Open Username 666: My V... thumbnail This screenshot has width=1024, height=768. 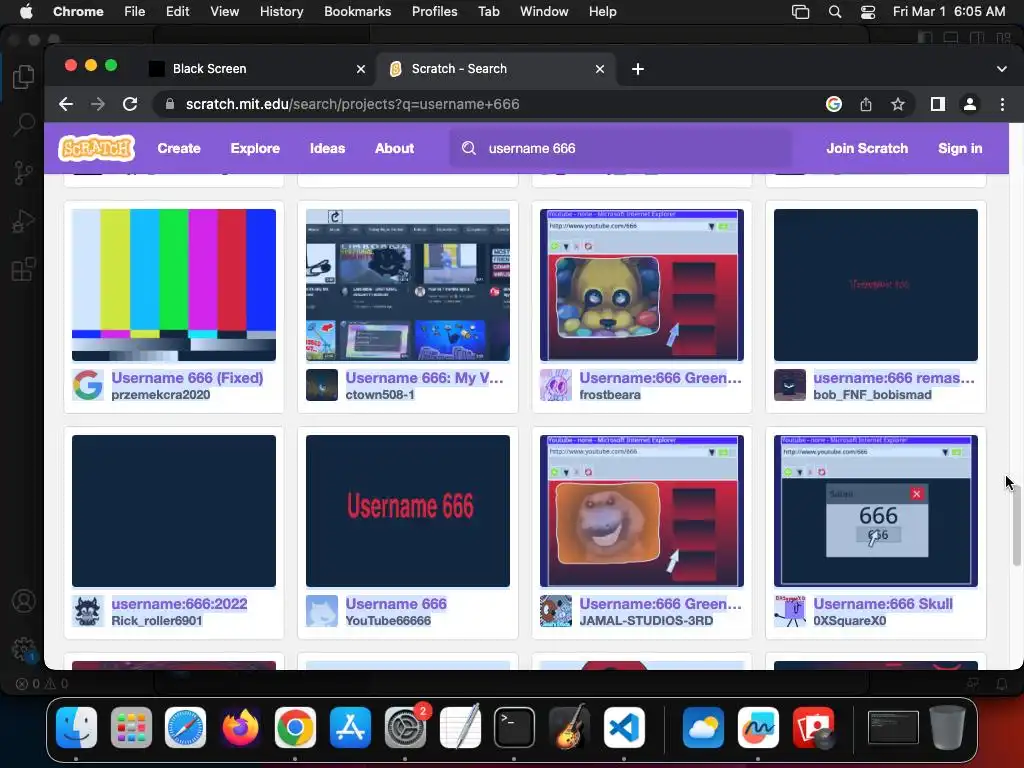click(x=408, y=285)
